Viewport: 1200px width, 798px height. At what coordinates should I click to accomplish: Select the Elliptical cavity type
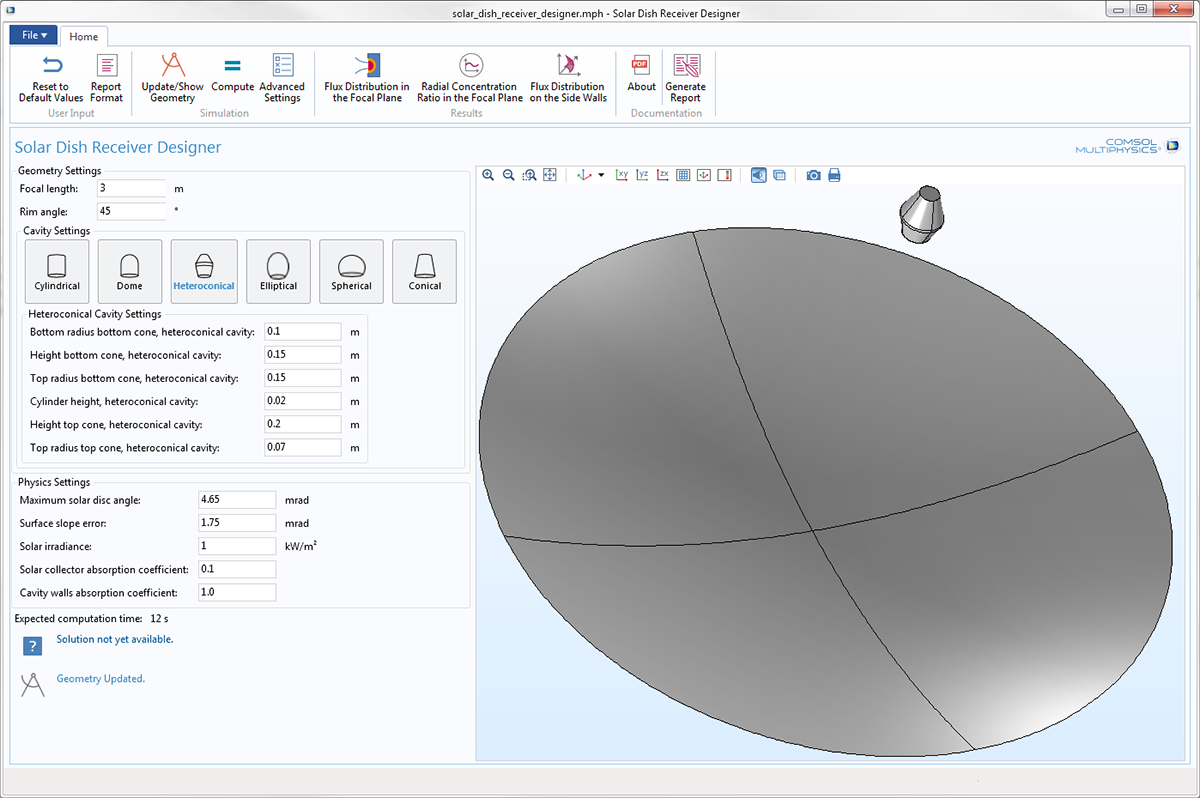click(278, 271)
